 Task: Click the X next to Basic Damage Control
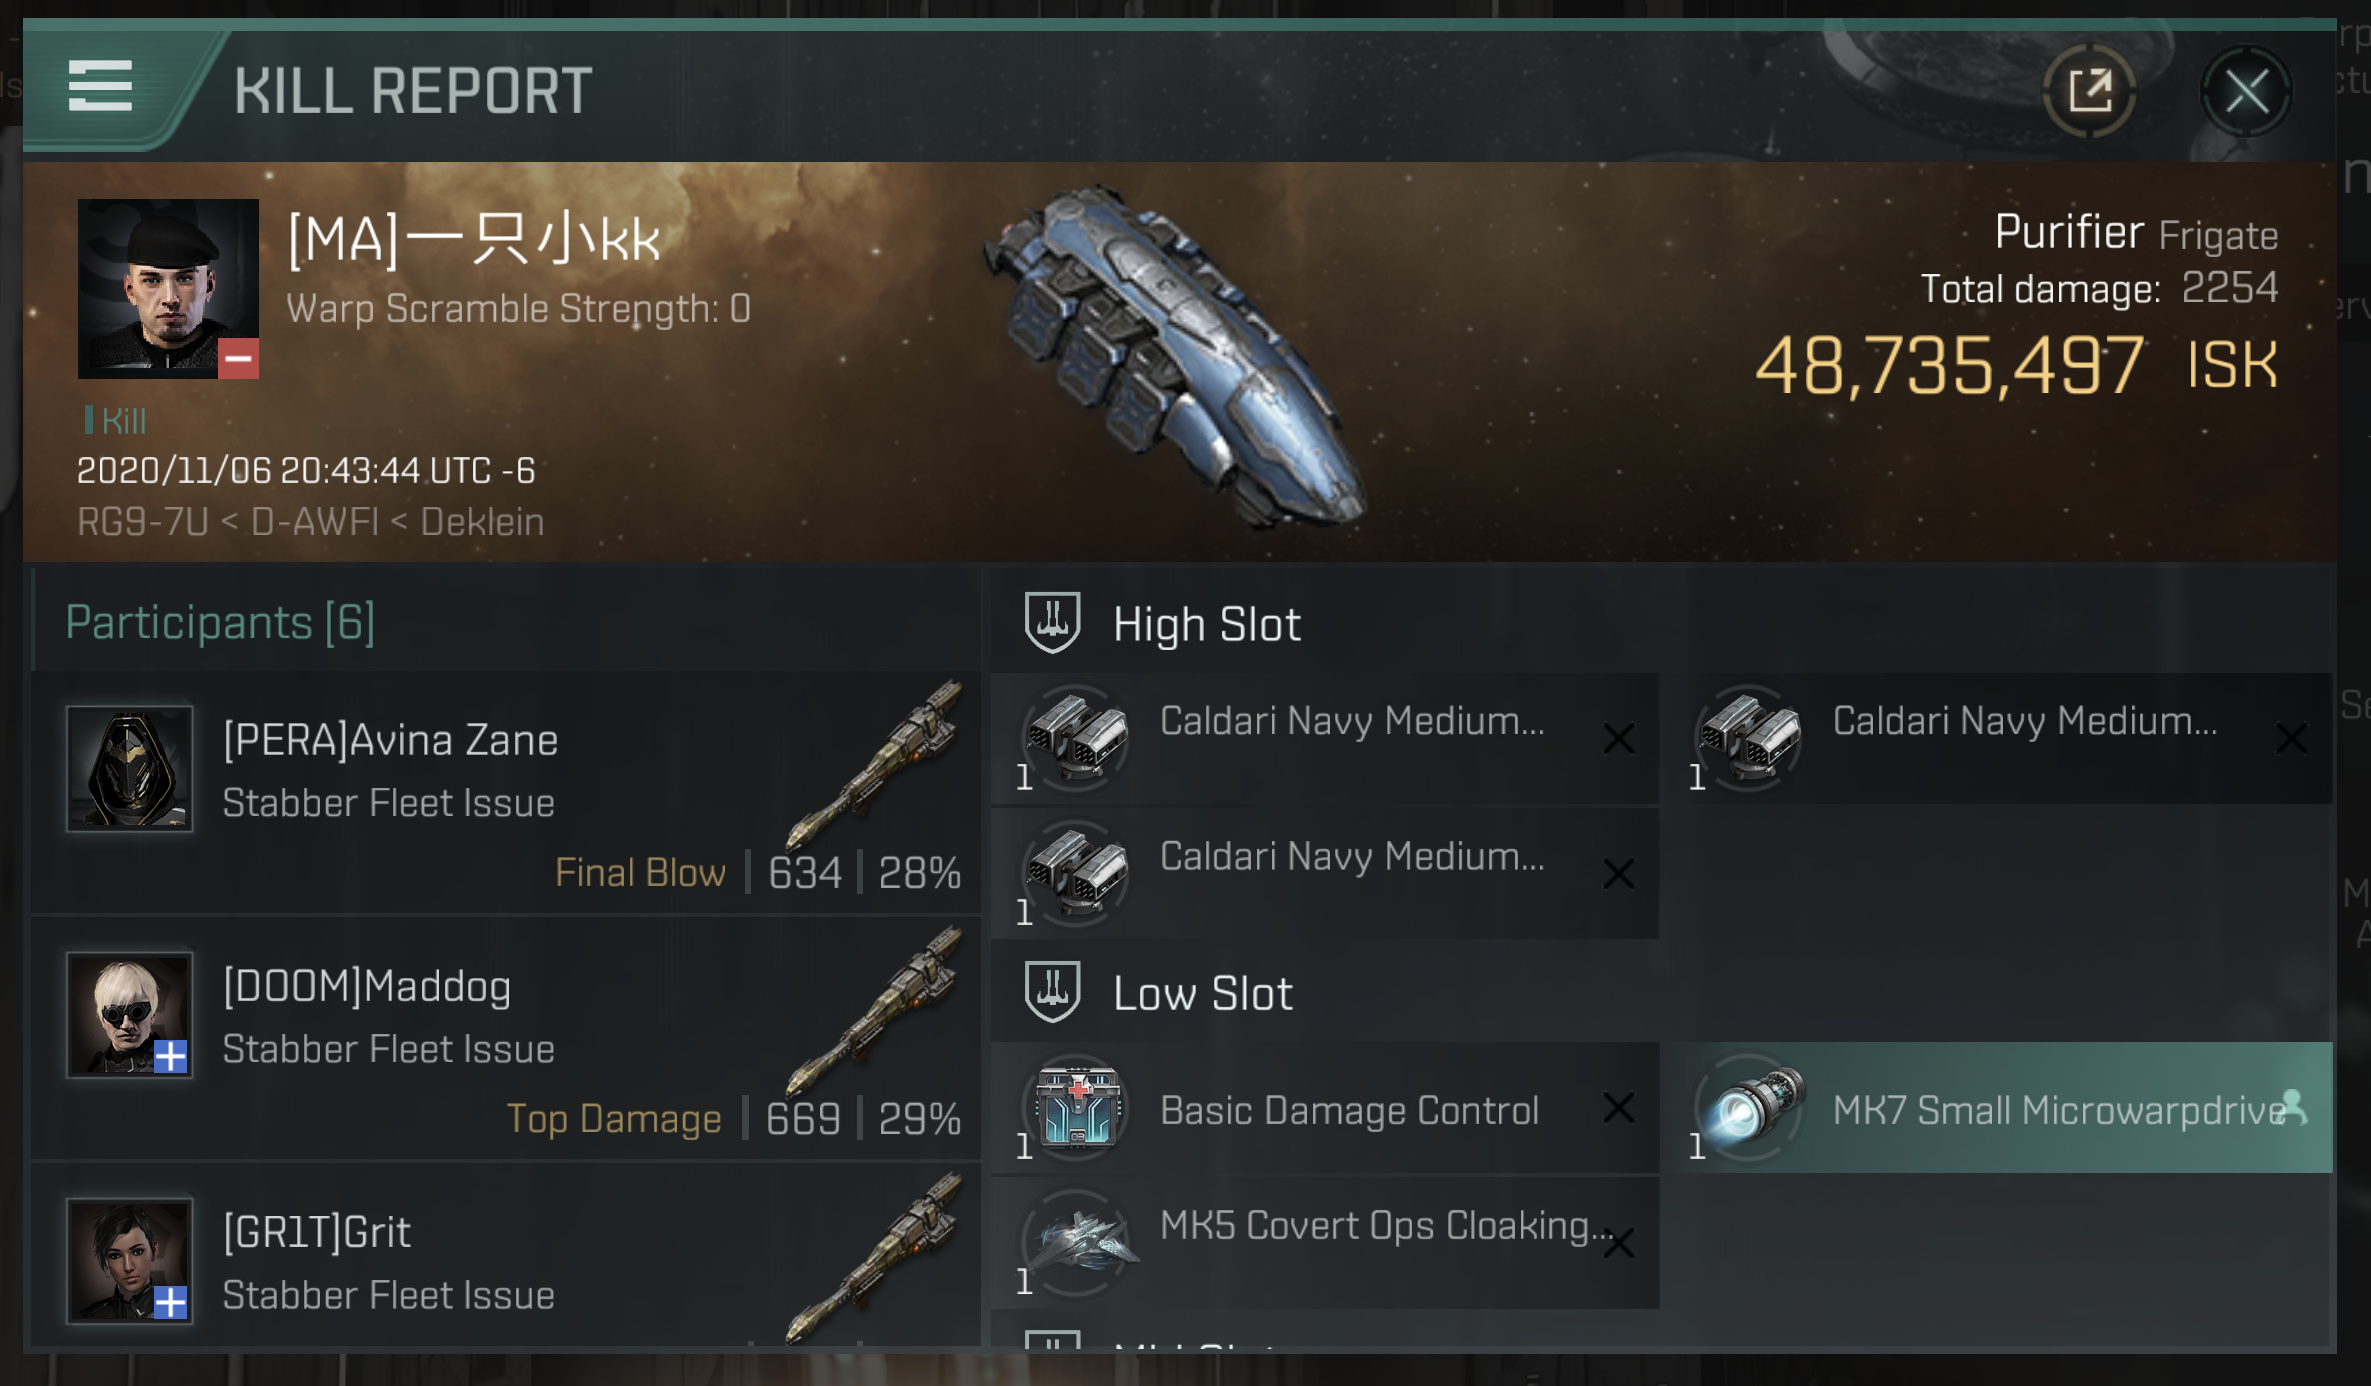1618,1108
